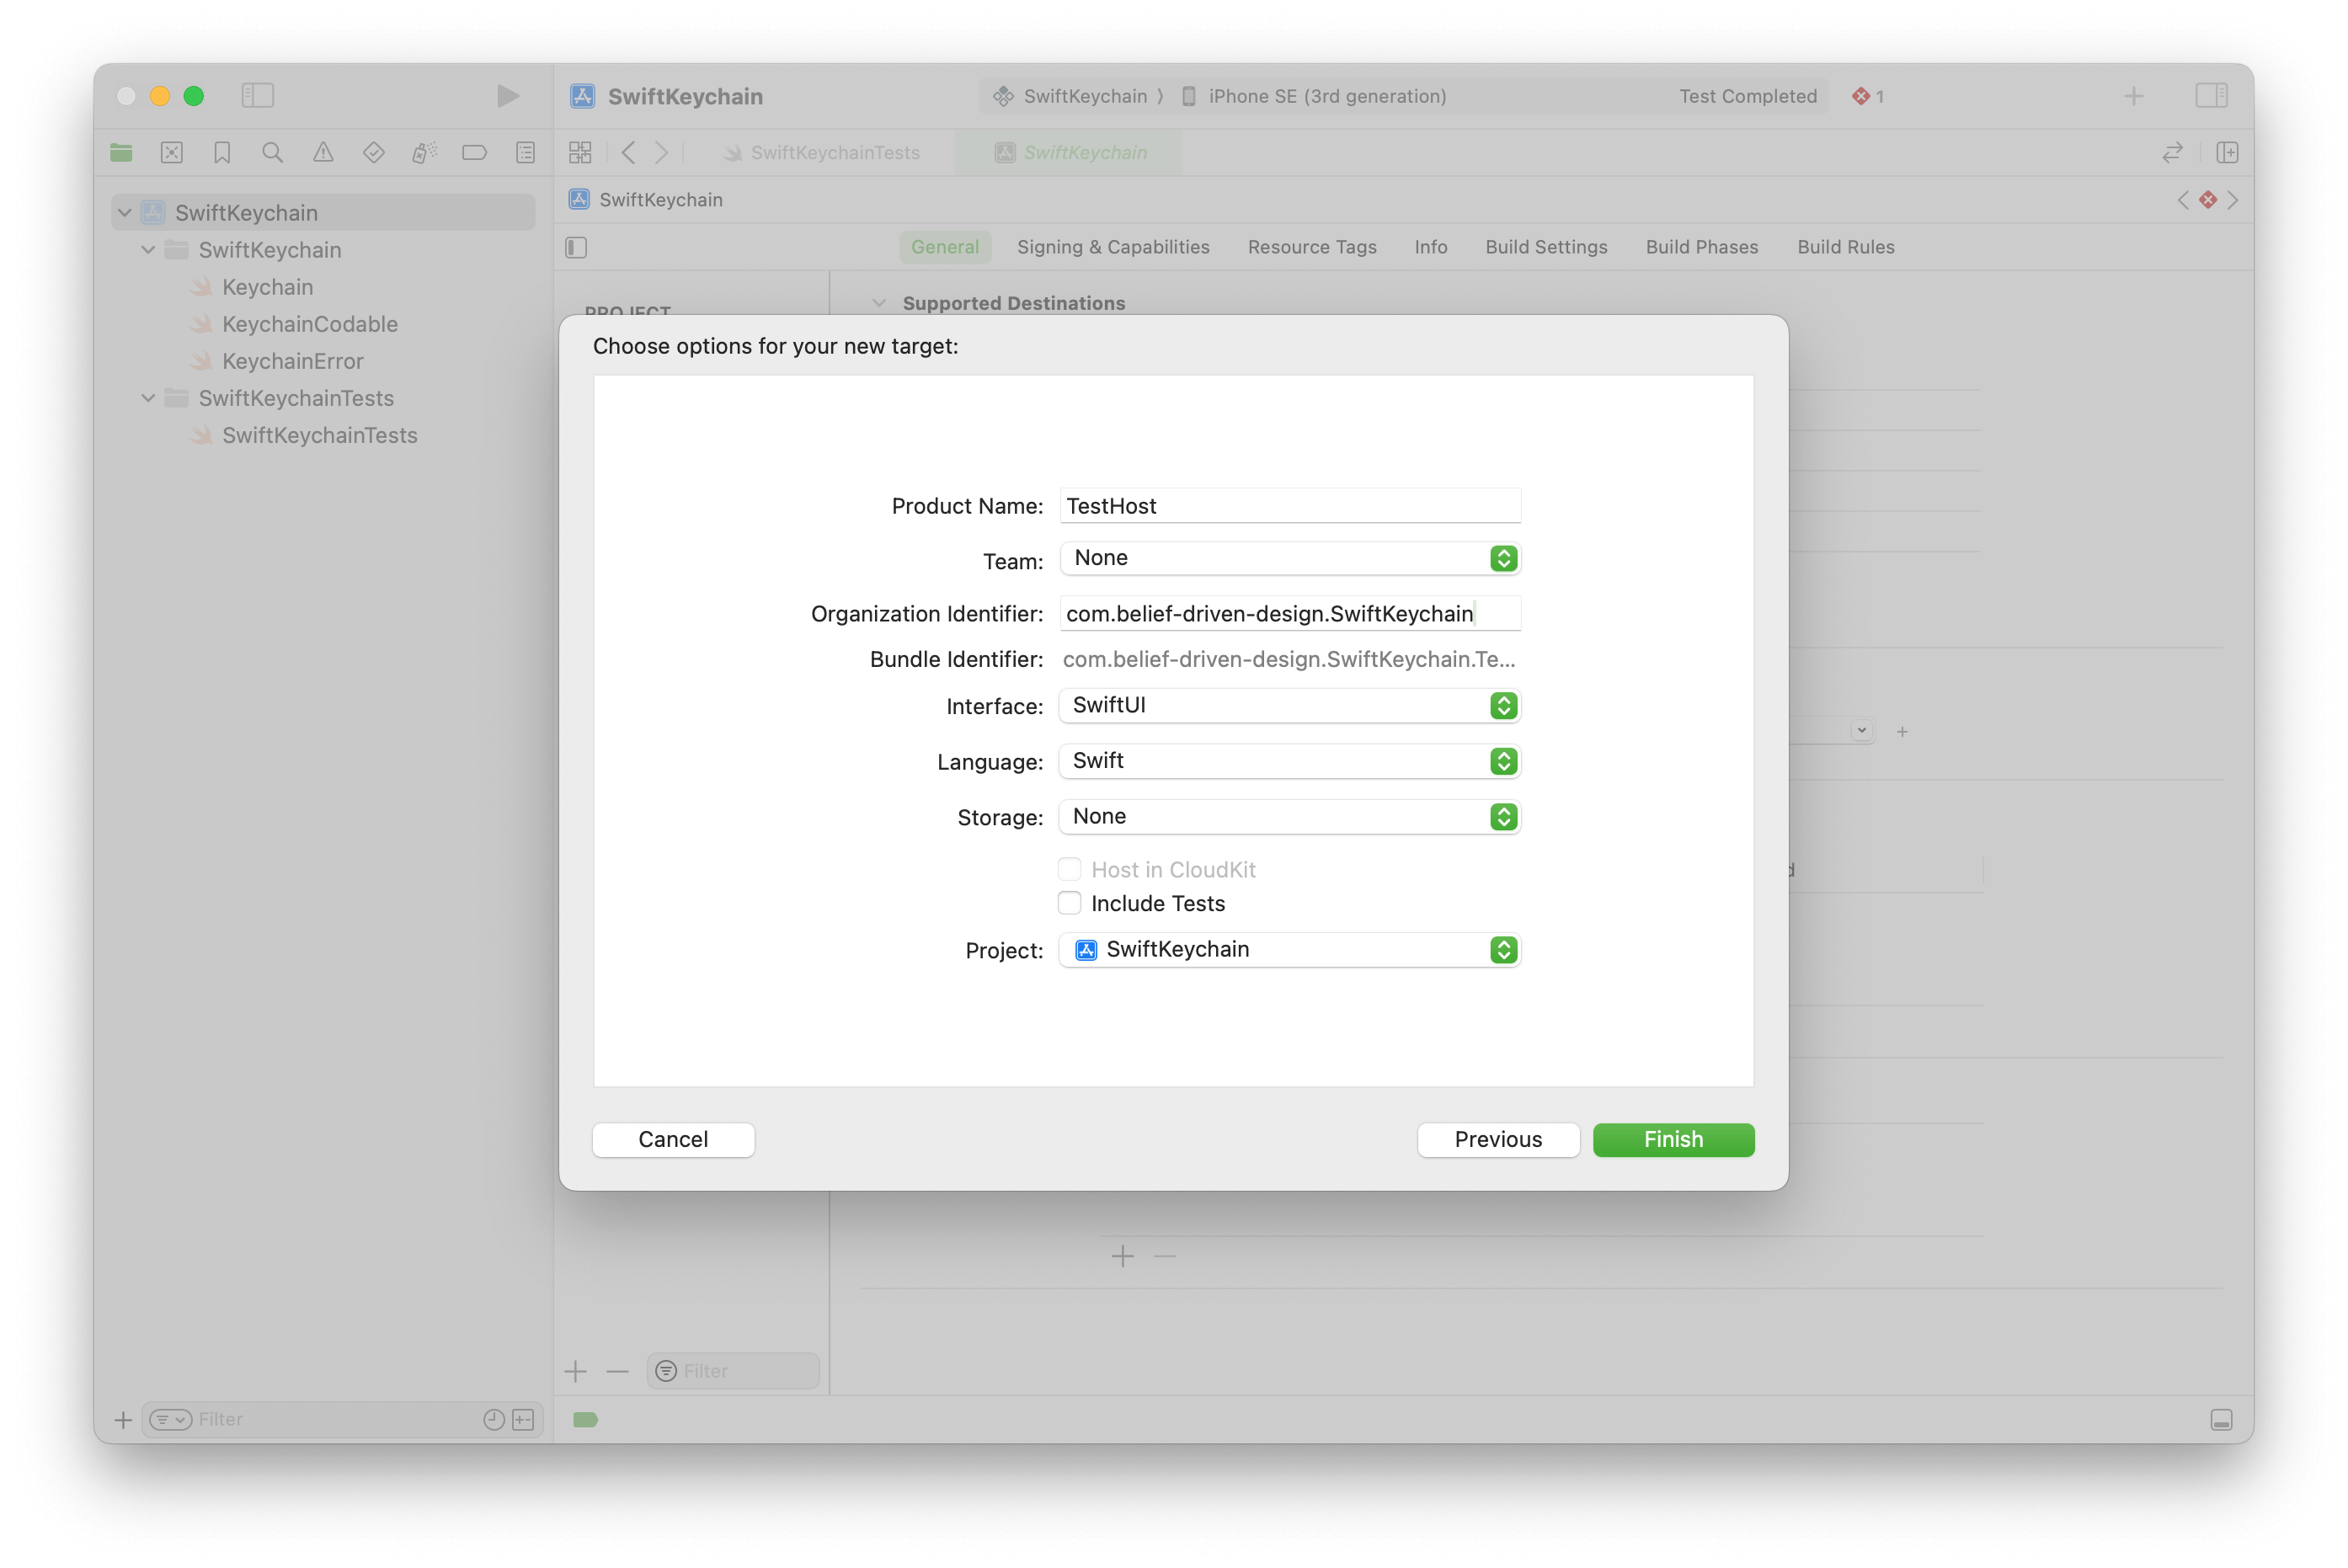
Task: Select the KeychainError file
Action: tap(277, 361)
